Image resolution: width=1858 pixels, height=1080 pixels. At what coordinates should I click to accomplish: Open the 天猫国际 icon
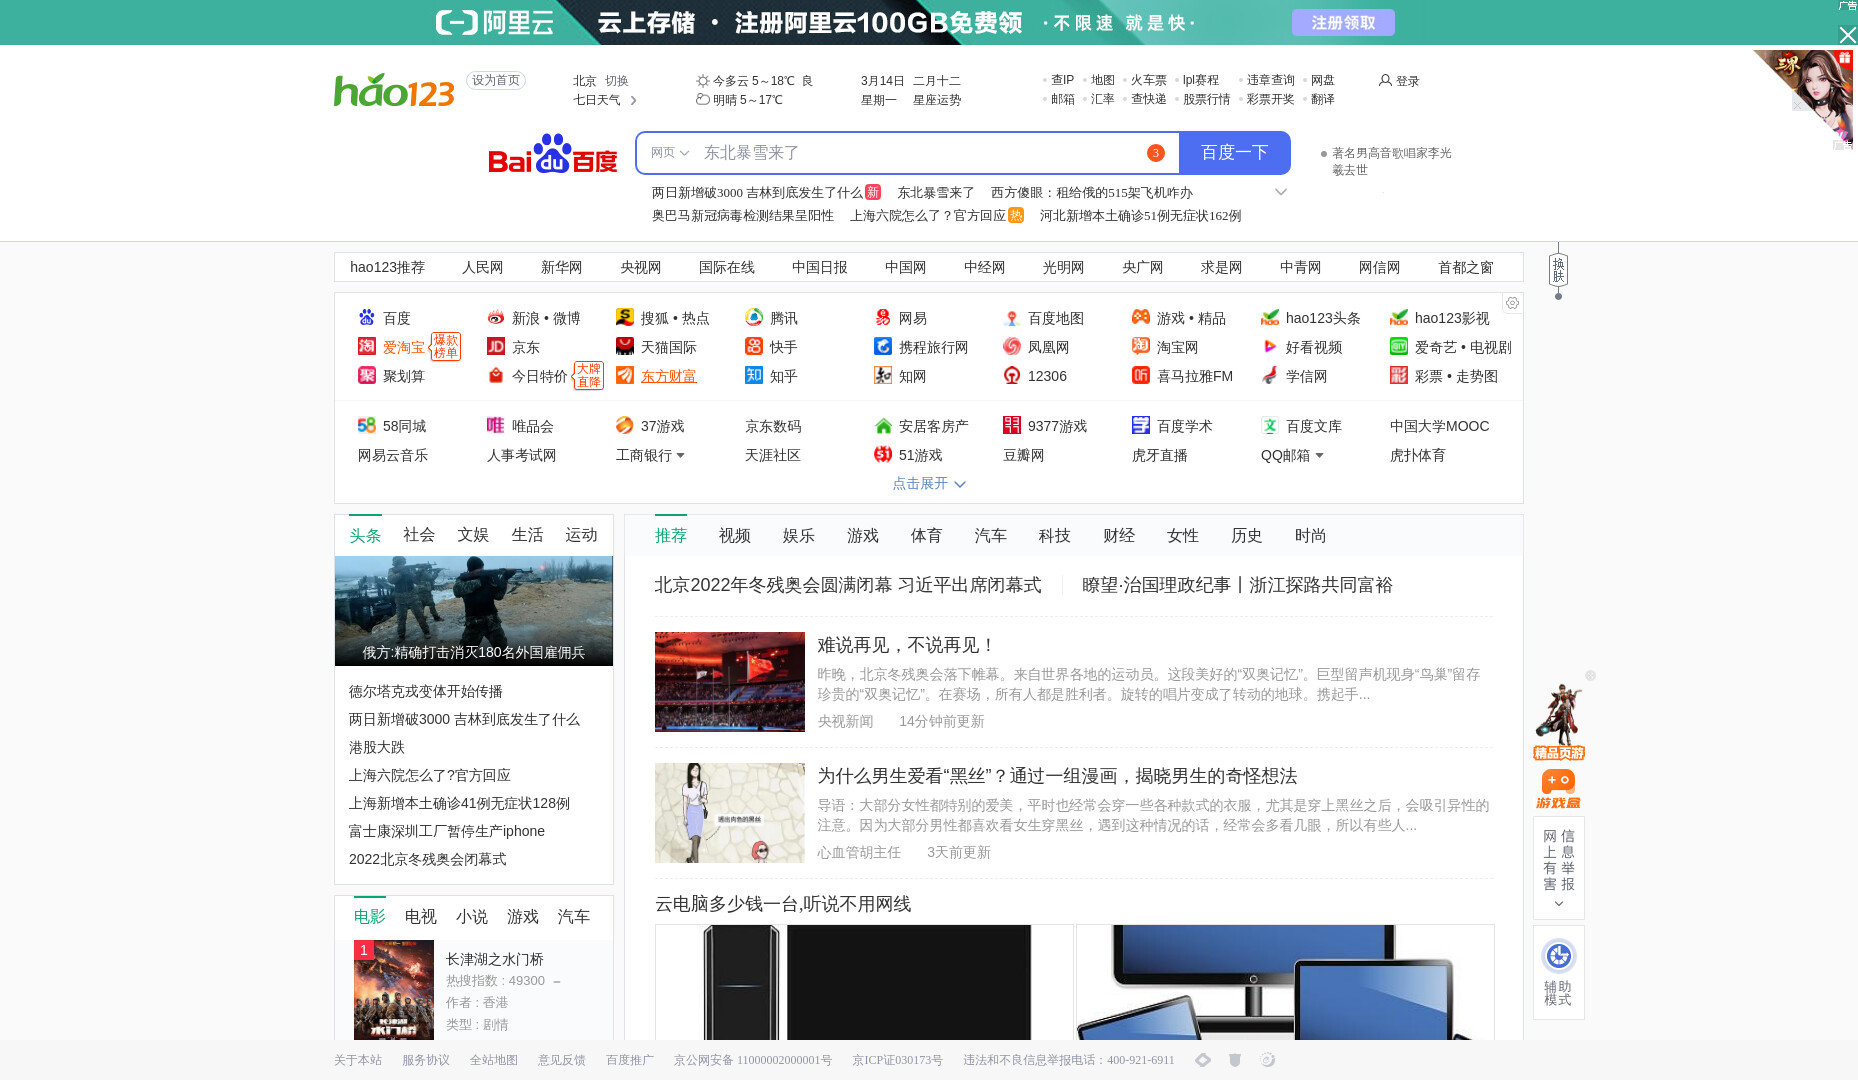tap(625, 347)
